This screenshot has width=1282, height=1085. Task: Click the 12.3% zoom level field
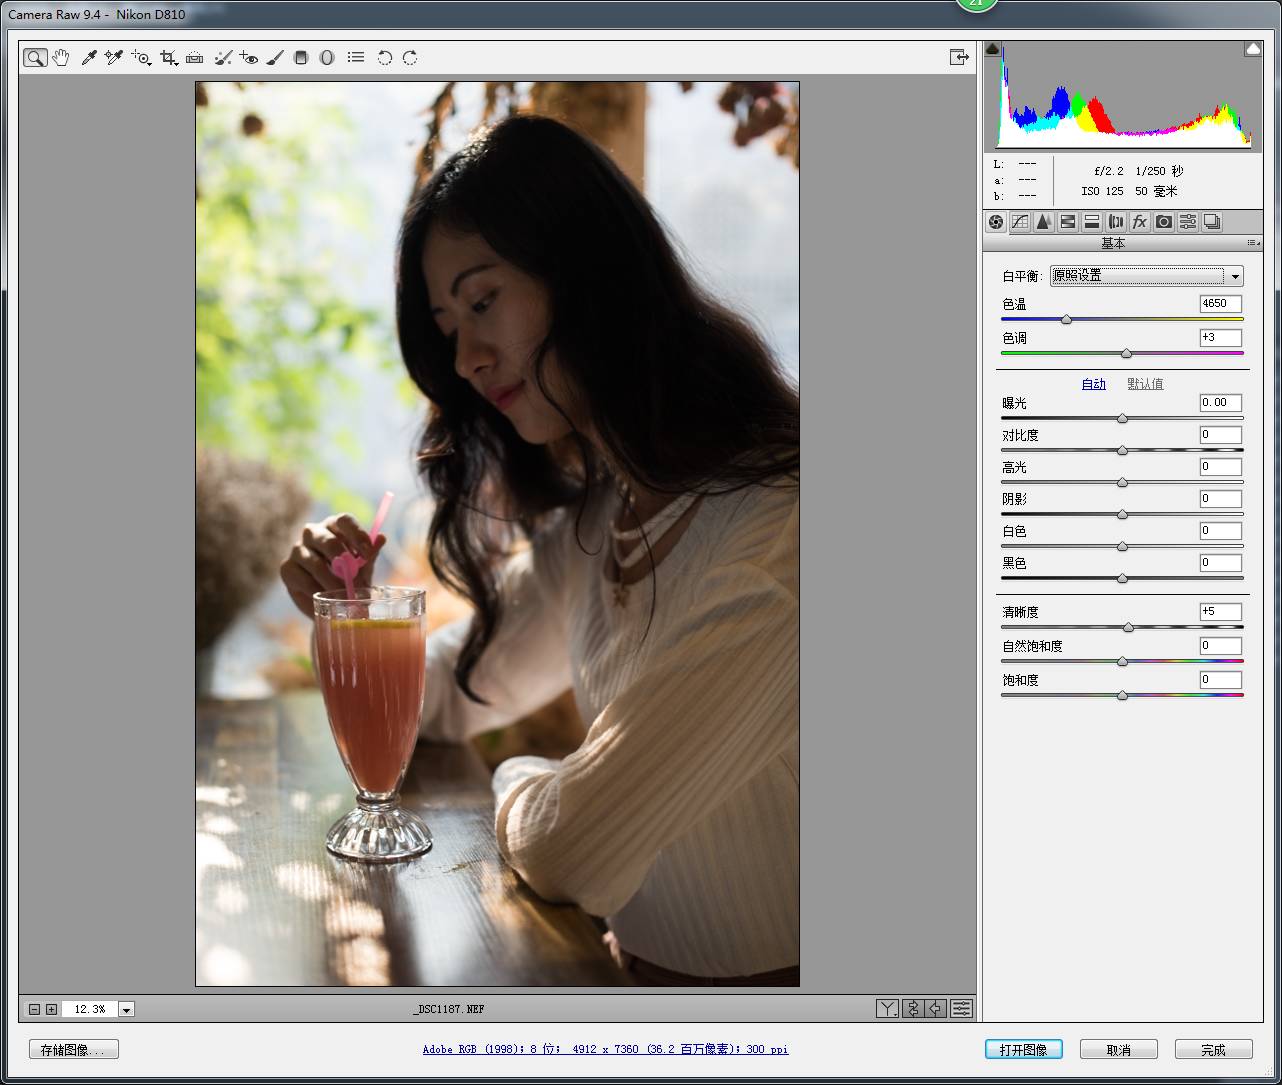pyautogui.click(x=89, y=1009)
